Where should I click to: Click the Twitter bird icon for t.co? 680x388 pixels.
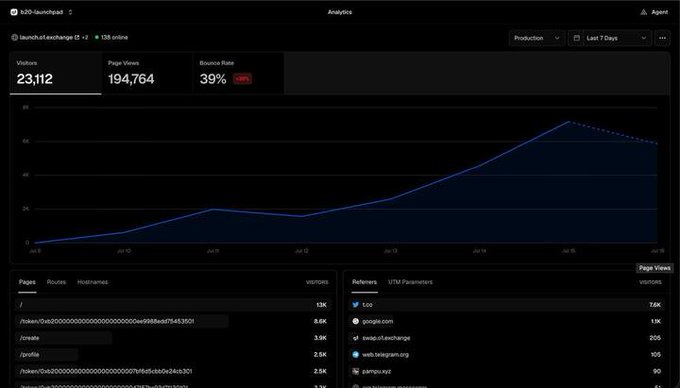pos(356,305)
